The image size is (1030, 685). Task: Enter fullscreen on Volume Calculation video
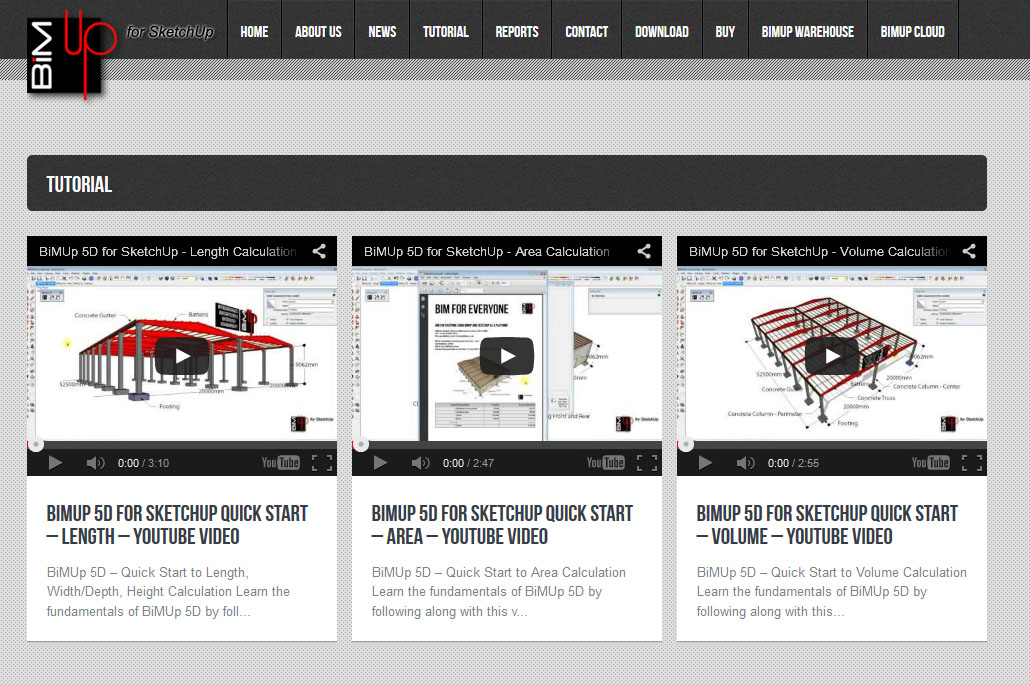972,463
